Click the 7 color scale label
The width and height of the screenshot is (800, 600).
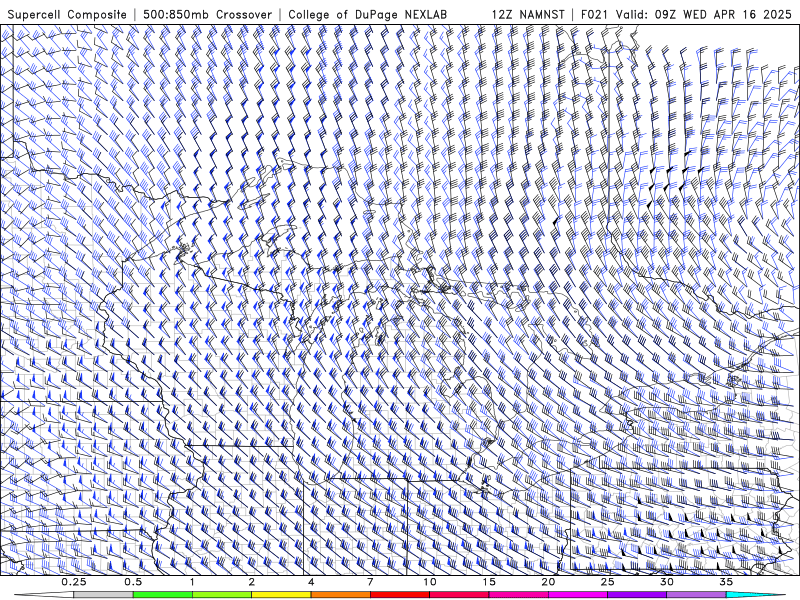point(370,582)
